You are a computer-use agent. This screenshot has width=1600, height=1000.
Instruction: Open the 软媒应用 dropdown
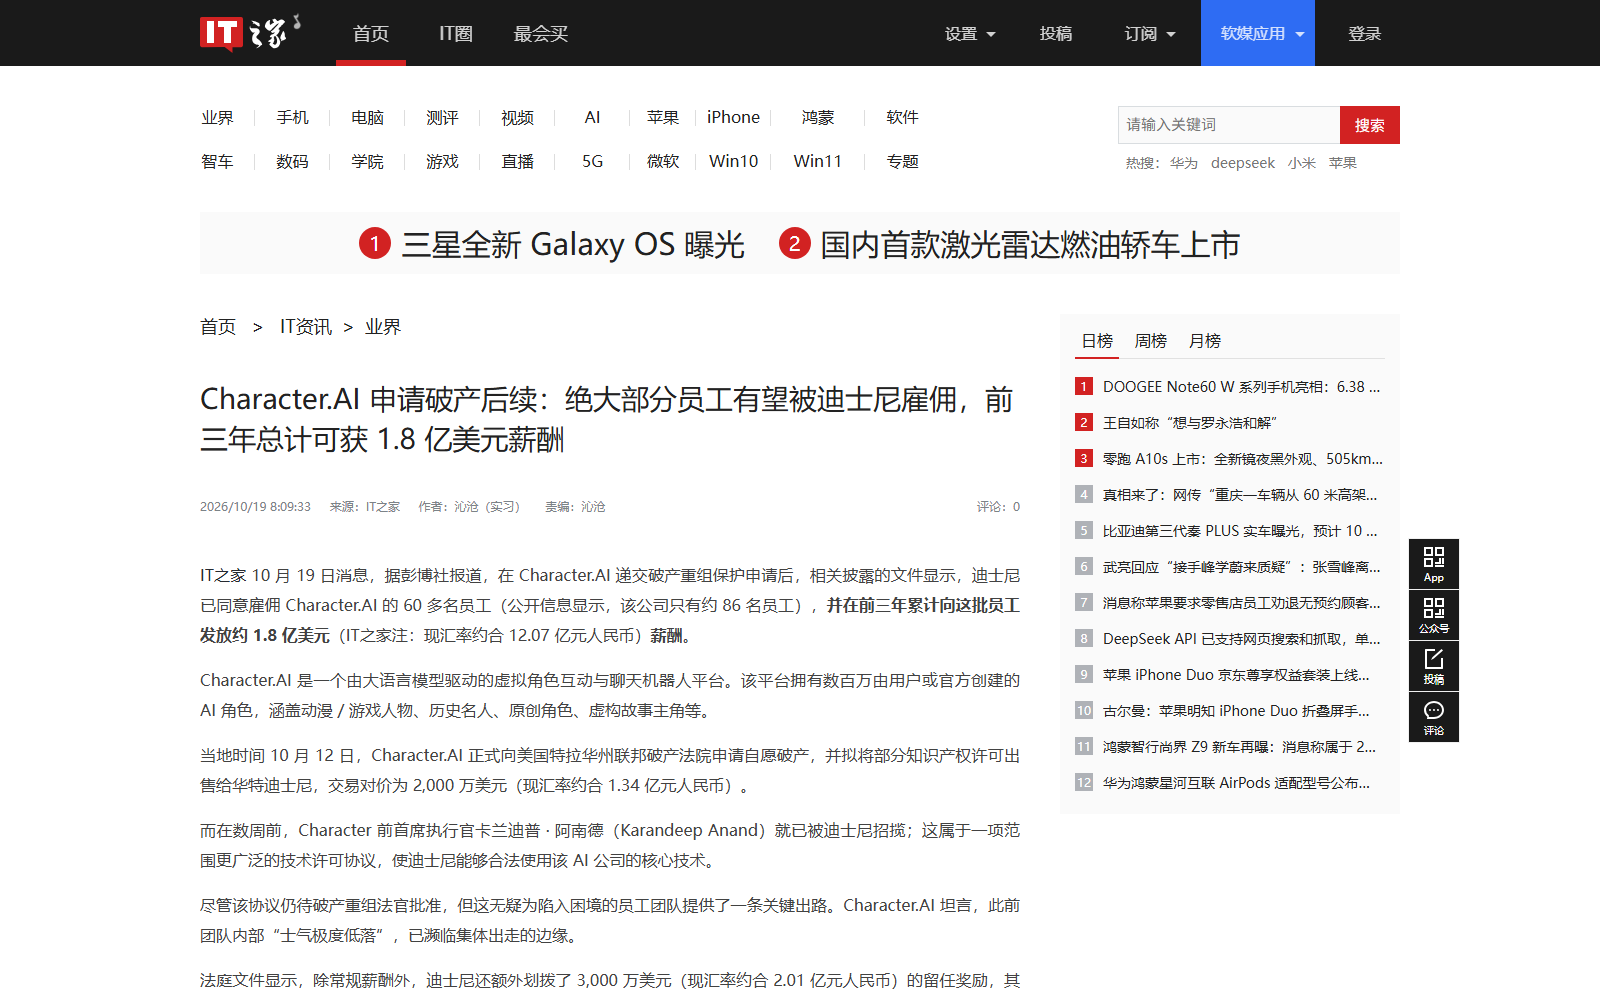point(1258,34)
